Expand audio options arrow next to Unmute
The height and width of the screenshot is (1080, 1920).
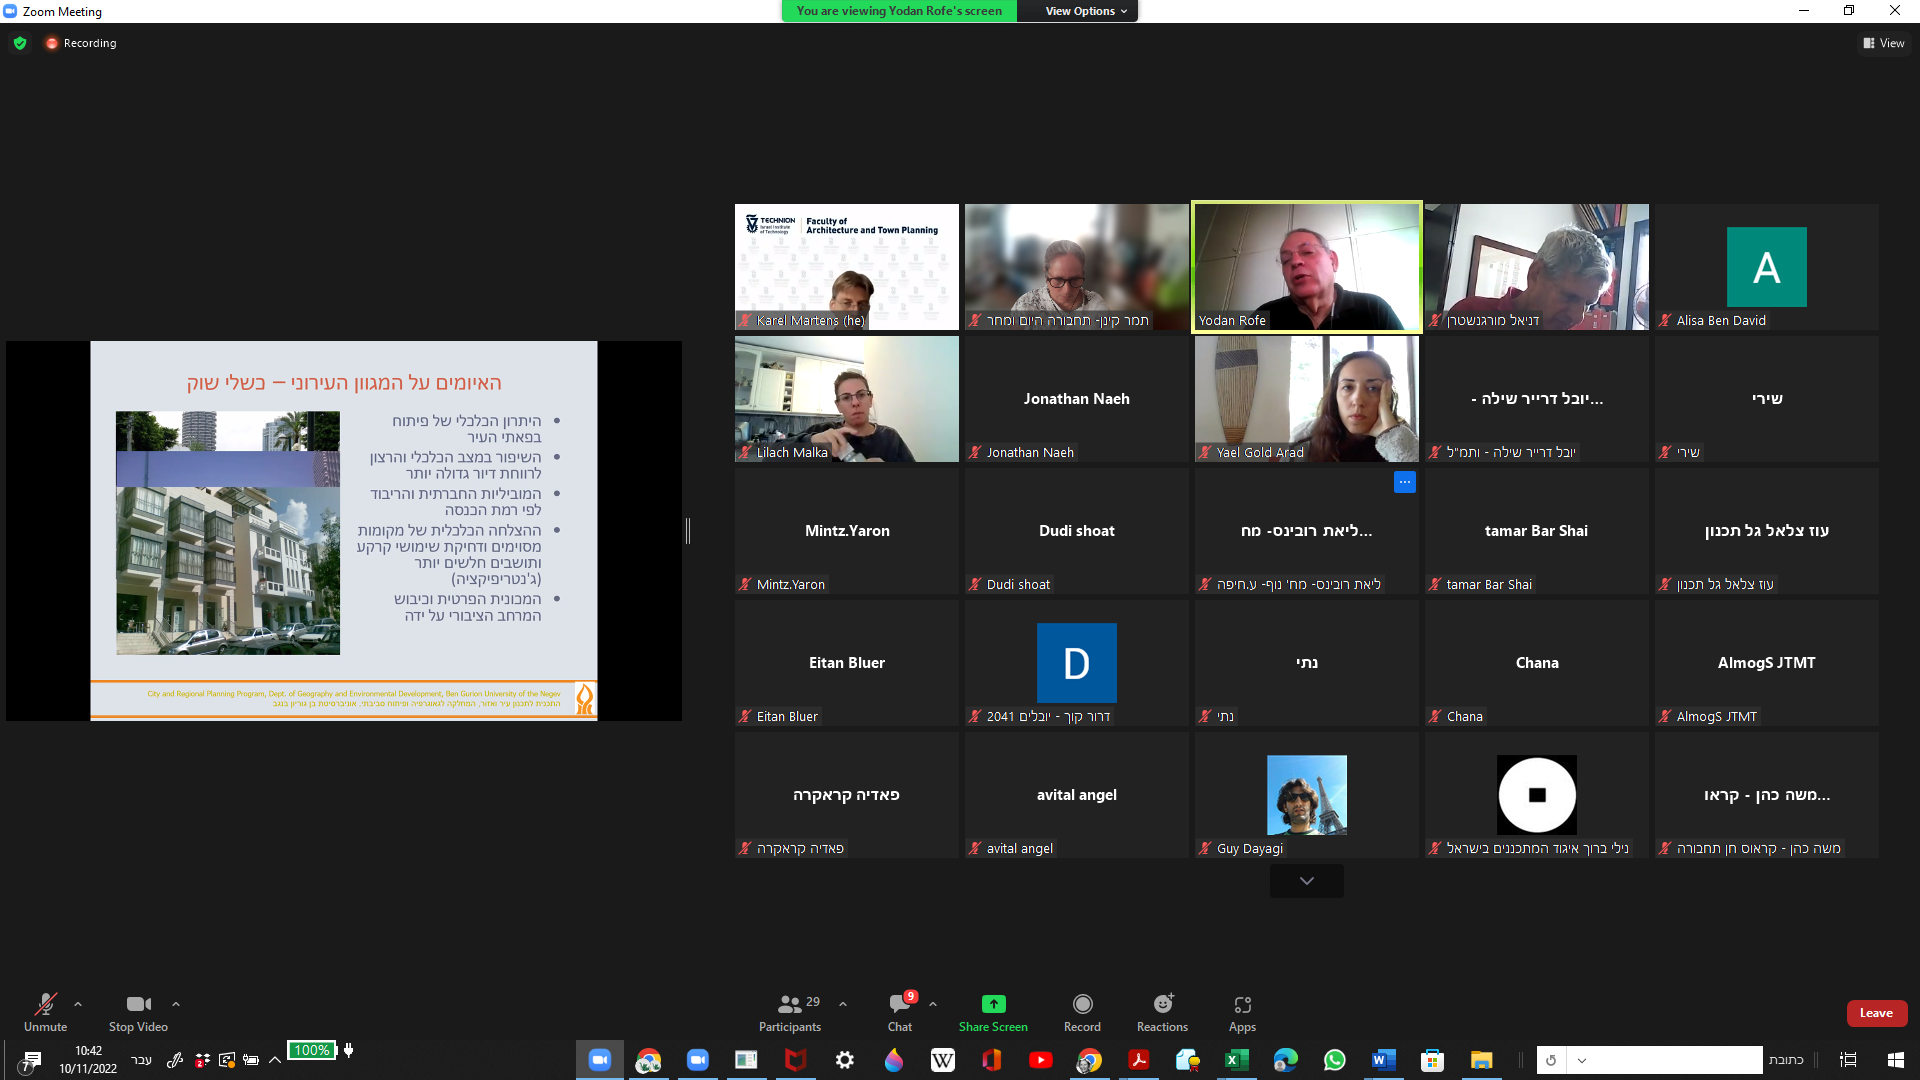click(78, 1004)
